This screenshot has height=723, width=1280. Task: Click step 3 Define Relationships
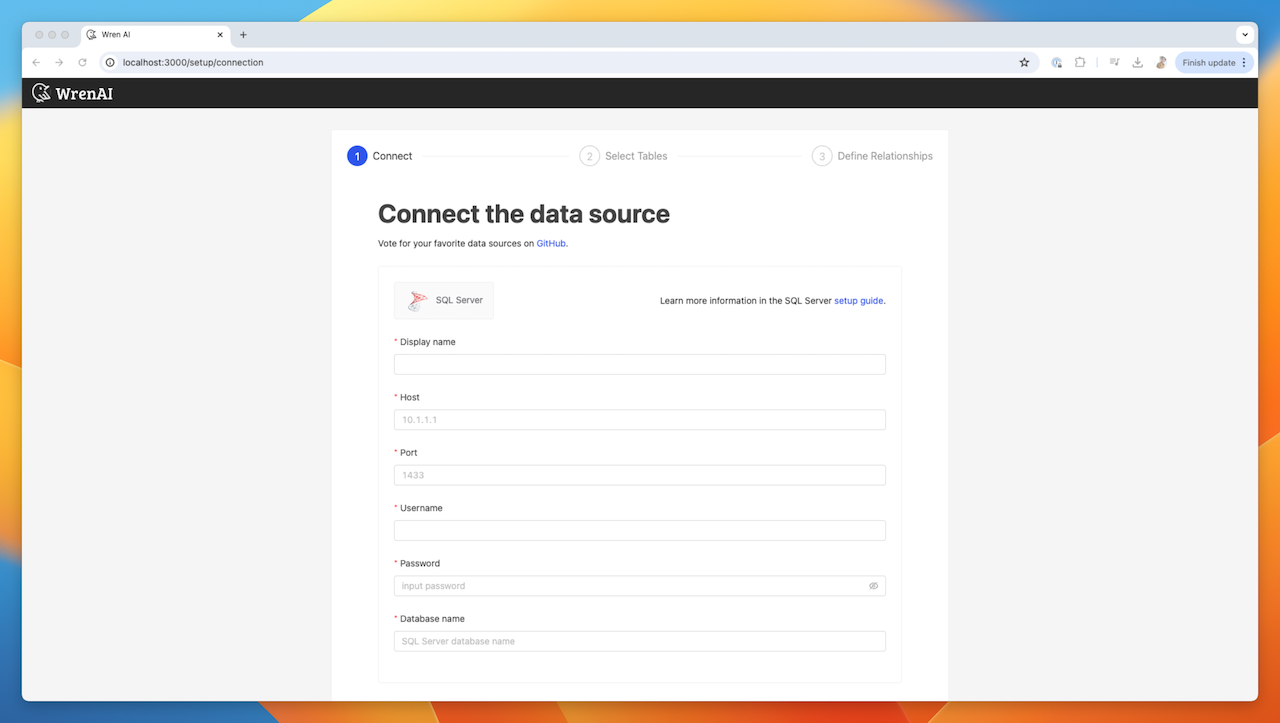(x=872, y=156)
